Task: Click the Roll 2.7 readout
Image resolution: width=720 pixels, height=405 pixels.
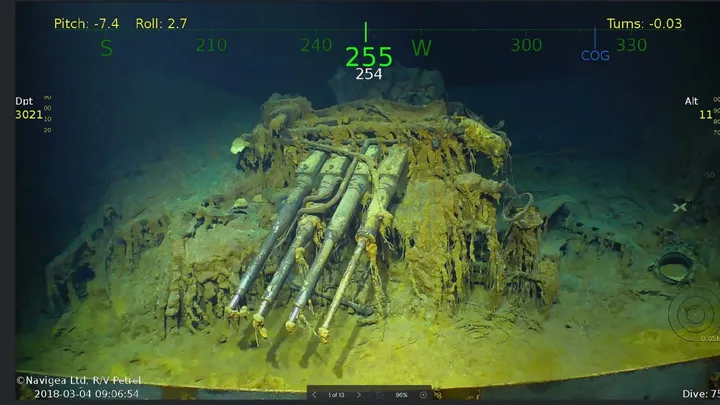Action: [x=163, y=23]
